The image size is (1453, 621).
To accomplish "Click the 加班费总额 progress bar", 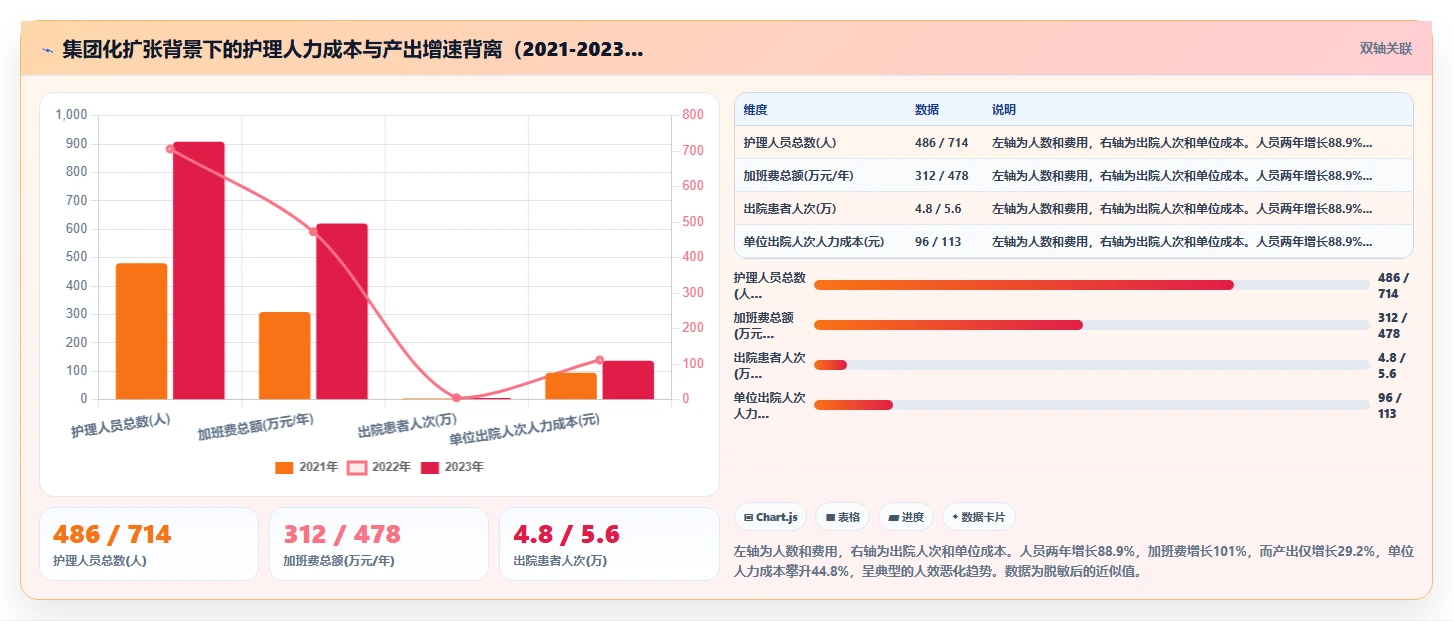I will pyautogui.click(x=1091, y=325).
